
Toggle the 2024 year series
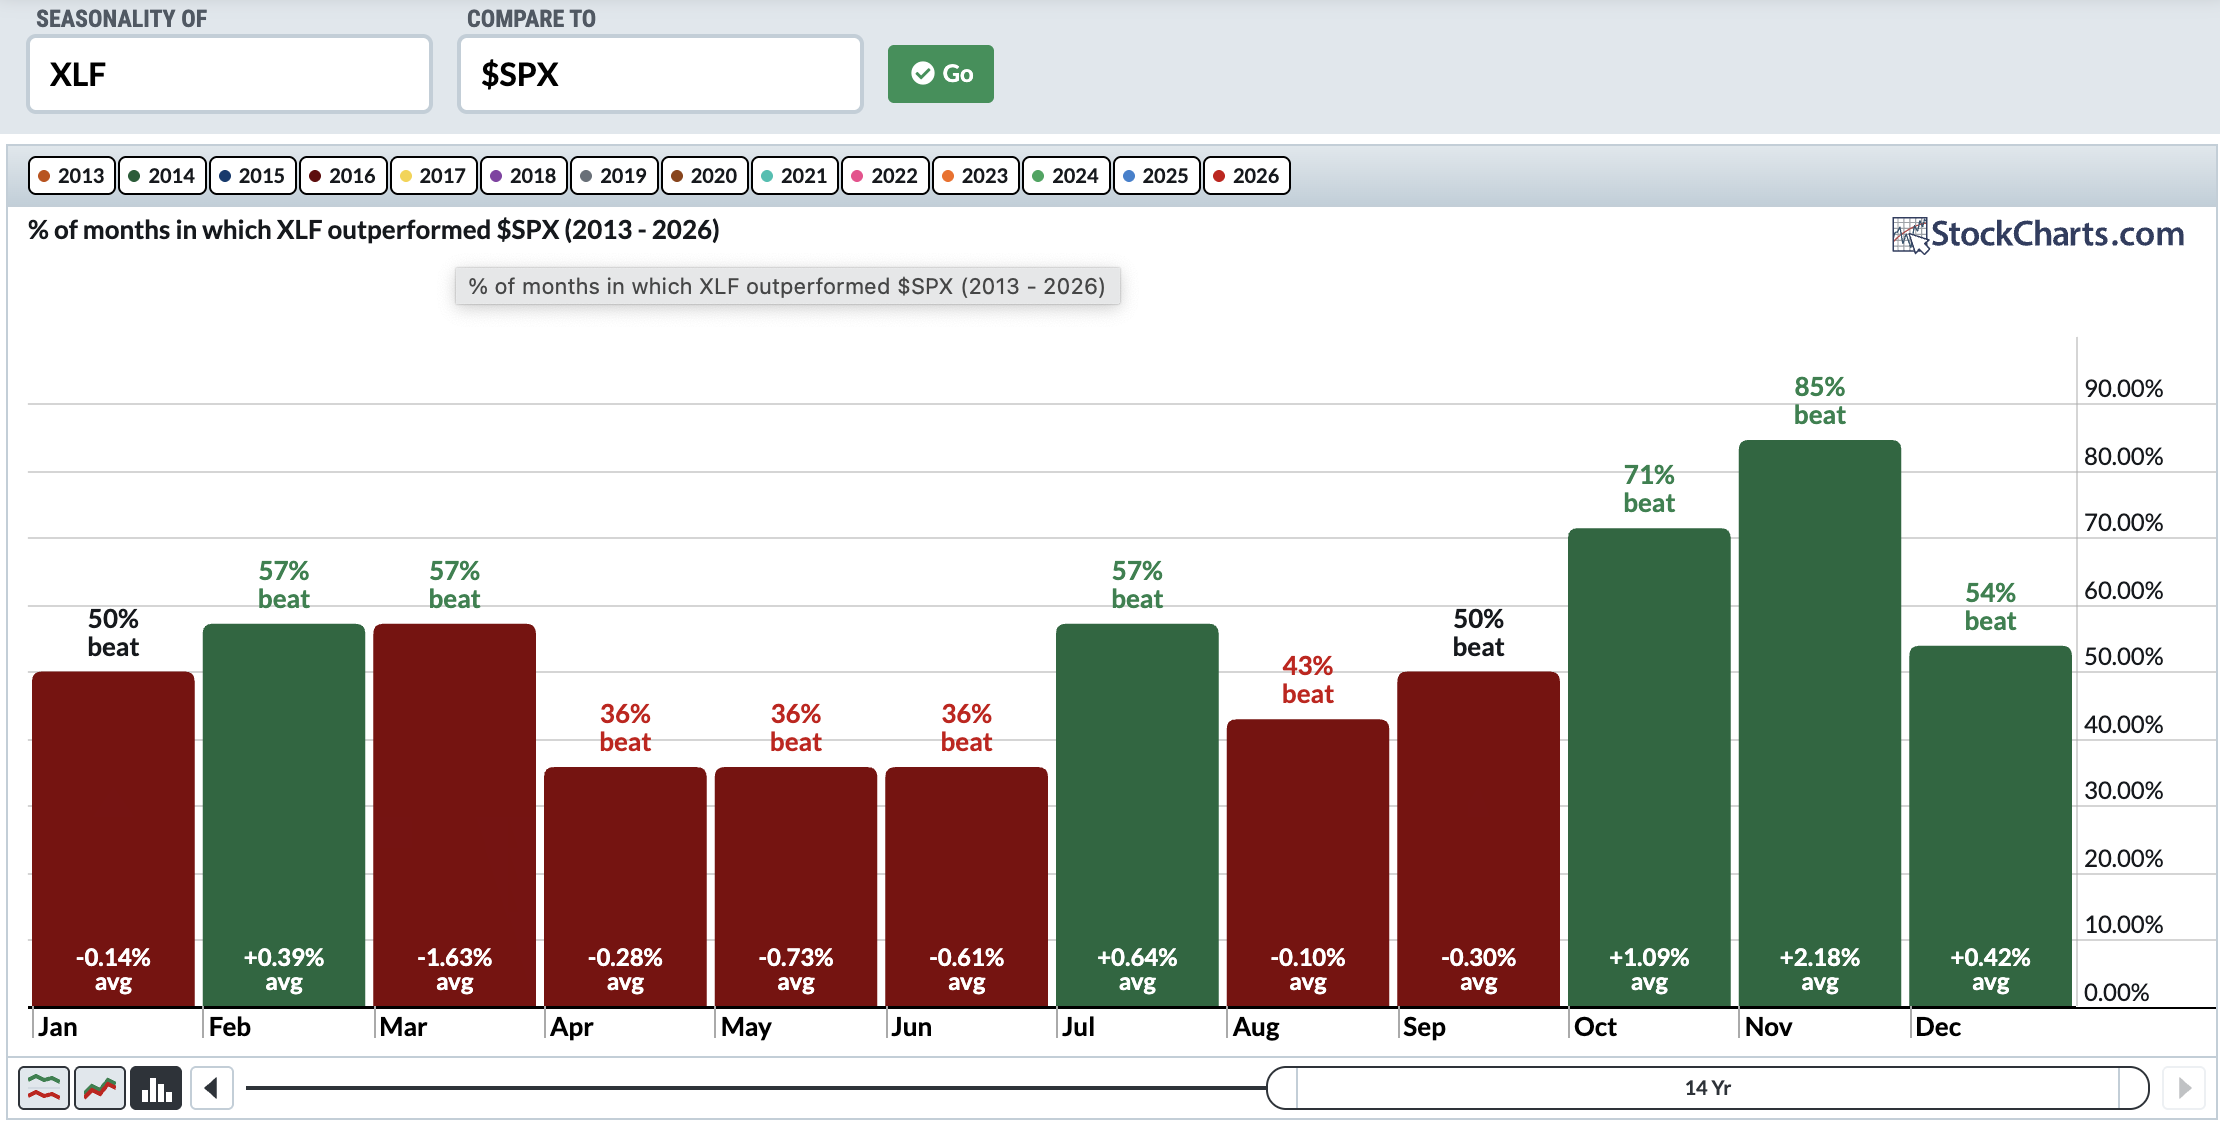[x=1066, y=176]
